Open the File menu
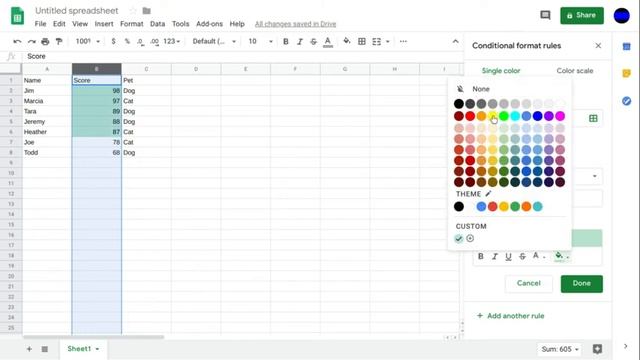 click(40, 24)
